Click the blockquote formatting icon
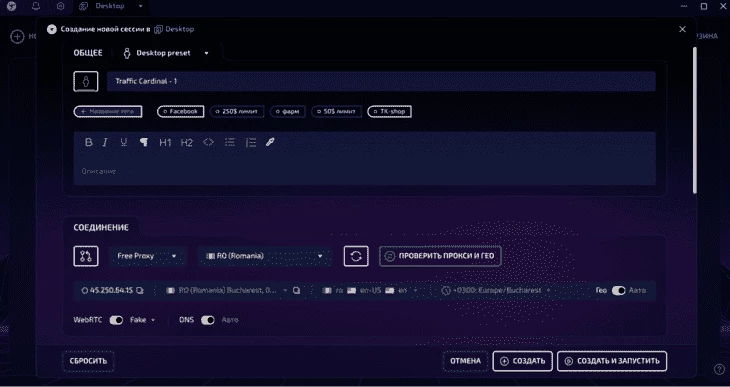Screen dimensions: 730x387 pos(144,143)
